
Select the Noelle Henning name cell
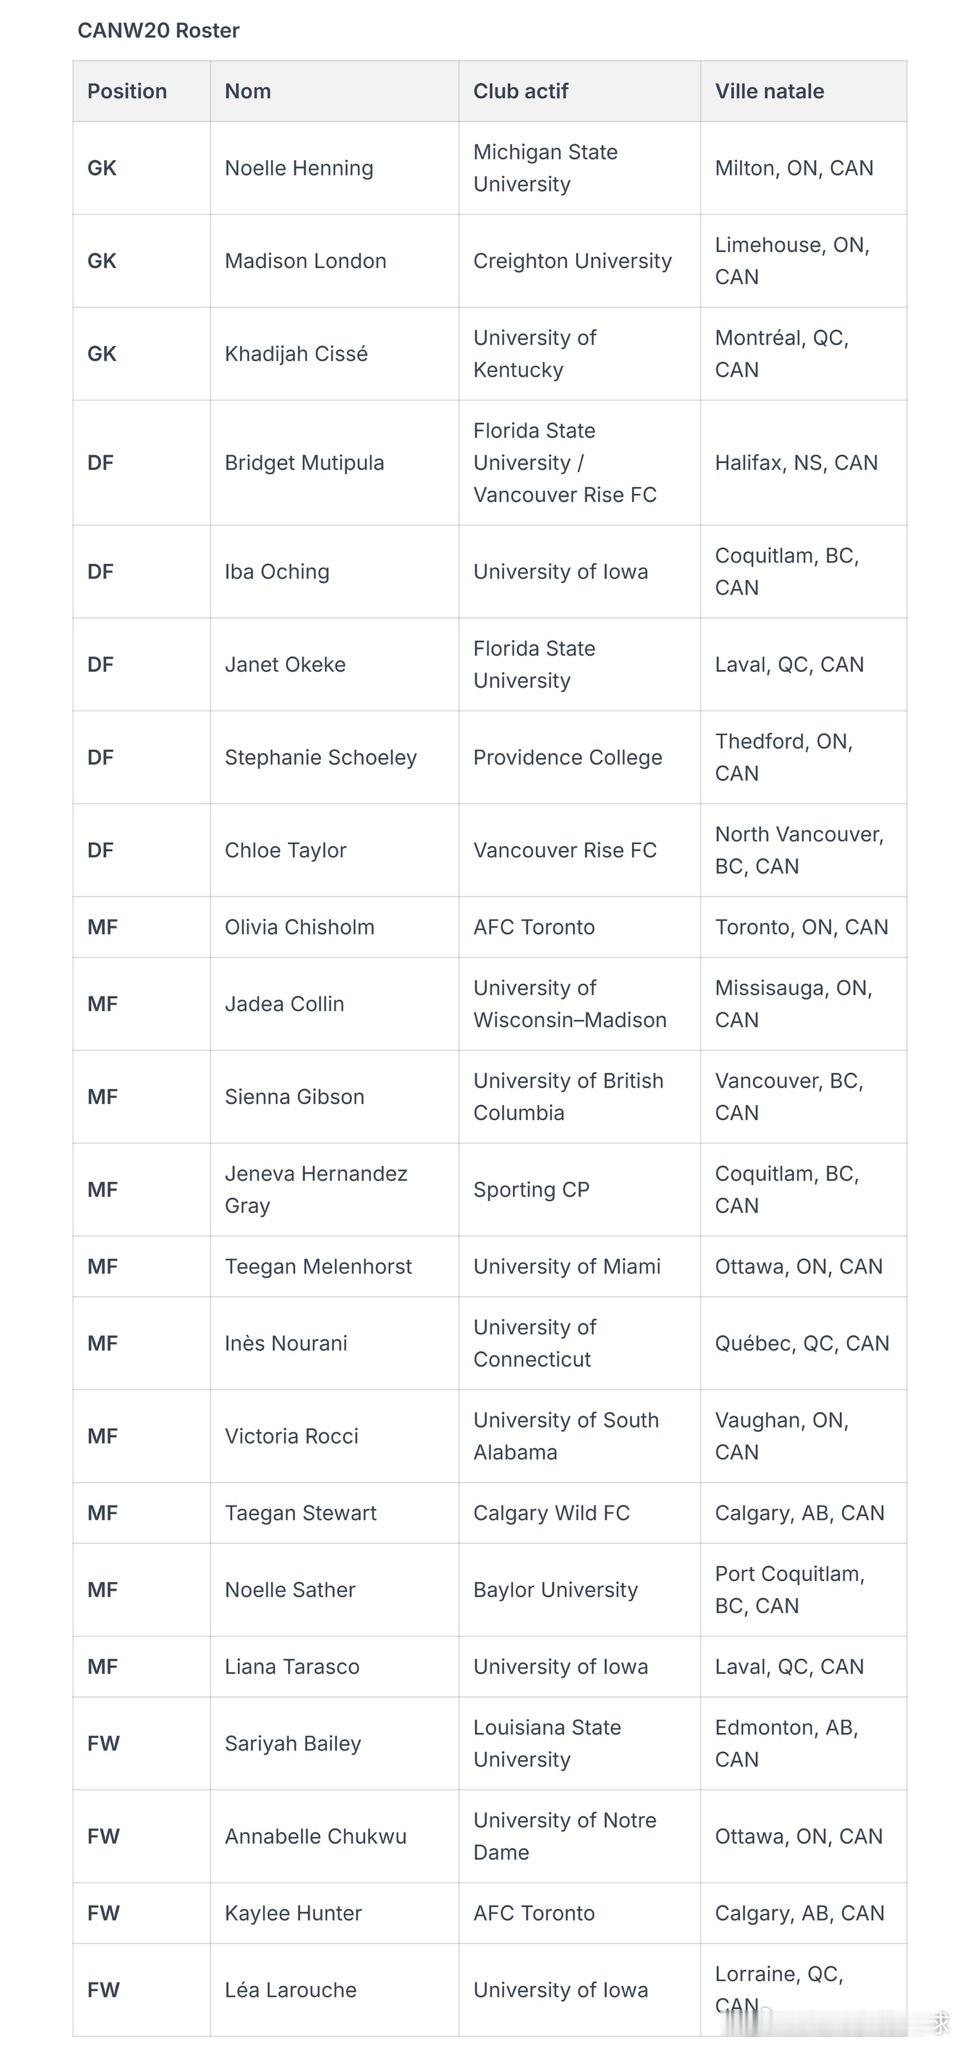334,168
